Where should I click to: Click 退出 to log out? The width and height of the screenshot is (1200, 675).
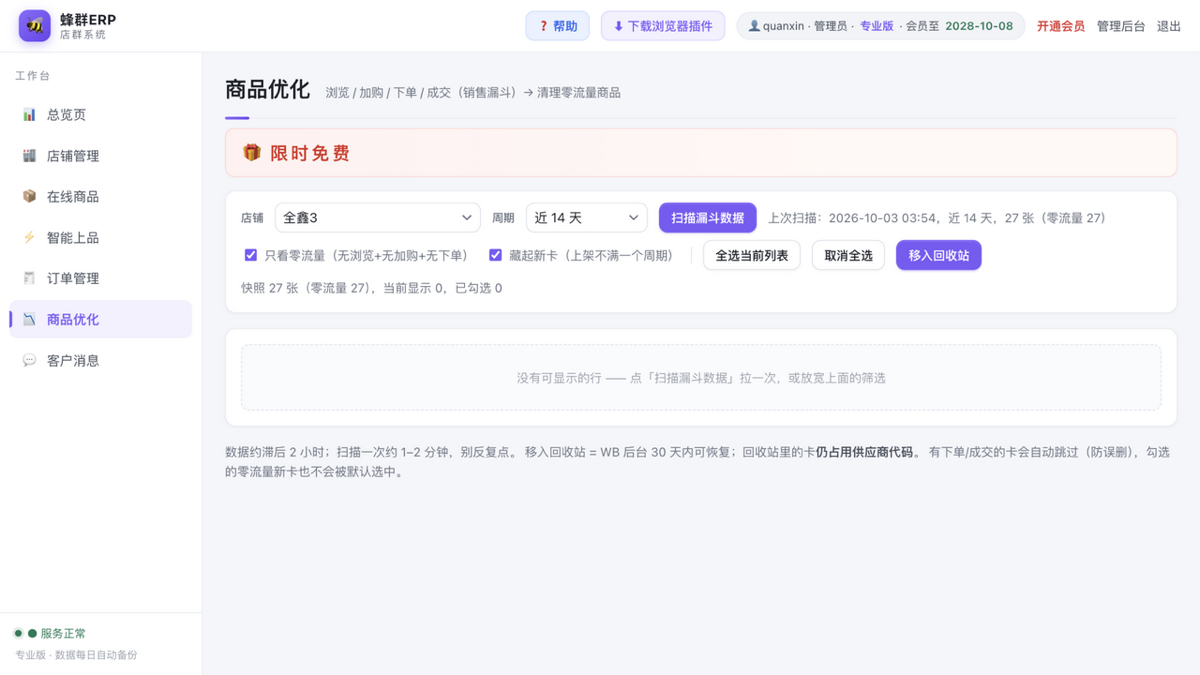coord(1169,26)
